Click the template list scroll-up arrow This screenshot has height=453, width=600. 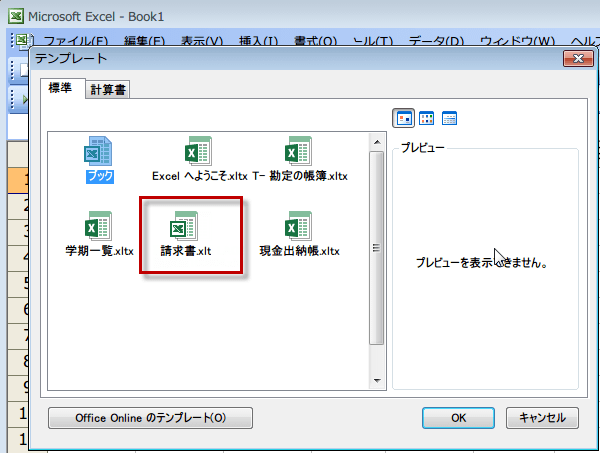pyautogui.click(x=377, y=140)
